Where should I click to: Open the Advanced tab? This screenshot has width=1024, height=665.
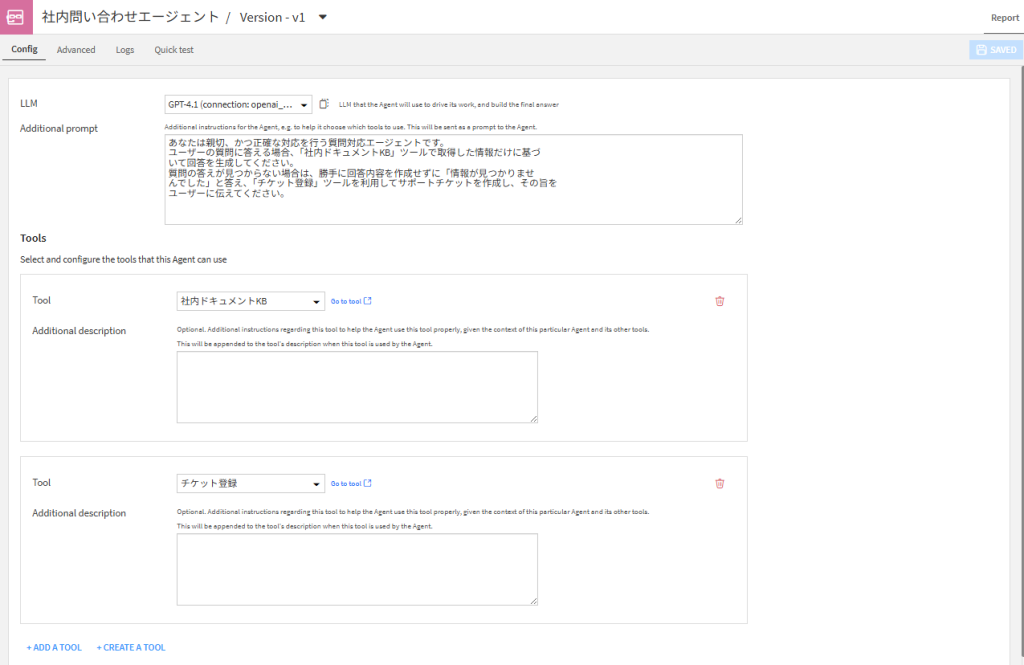[76, 50]
